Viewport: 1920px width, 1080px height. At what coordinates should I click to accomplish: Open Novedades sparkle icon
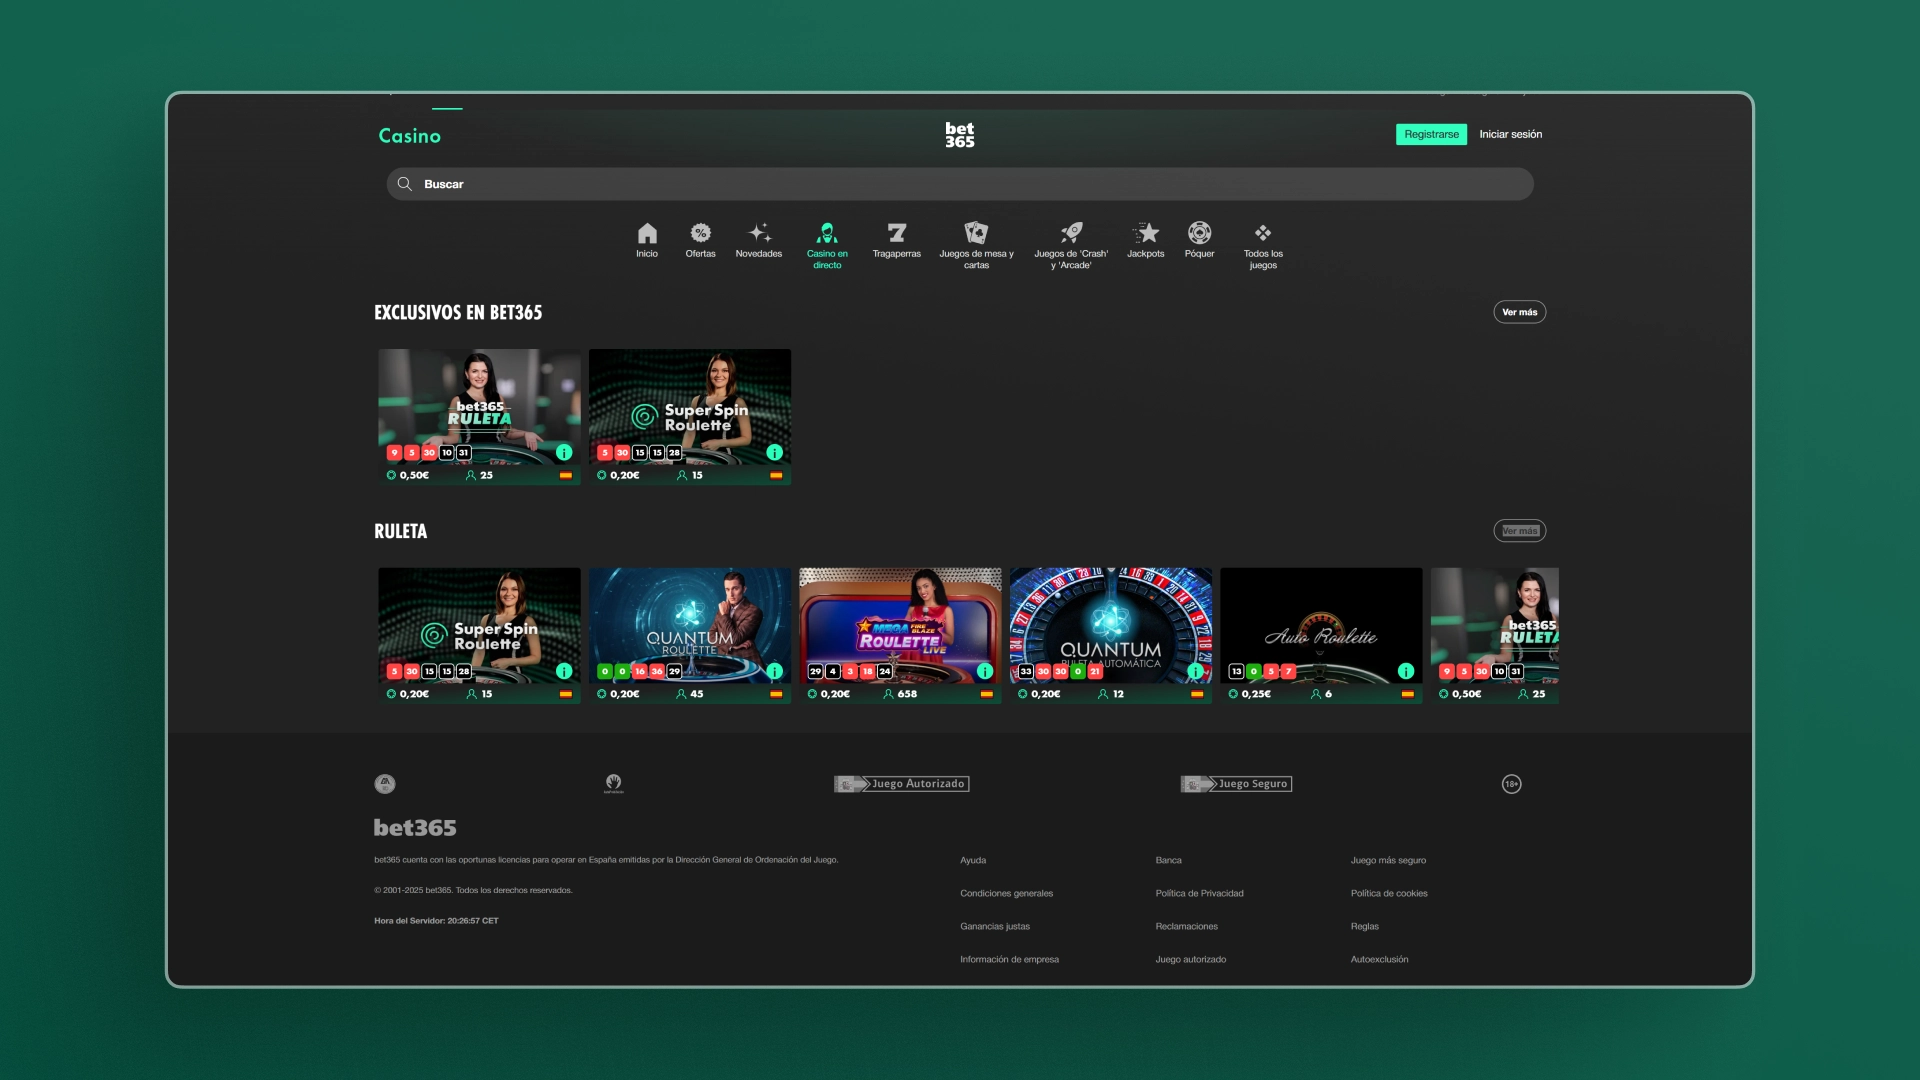click(x=759, y=233)
